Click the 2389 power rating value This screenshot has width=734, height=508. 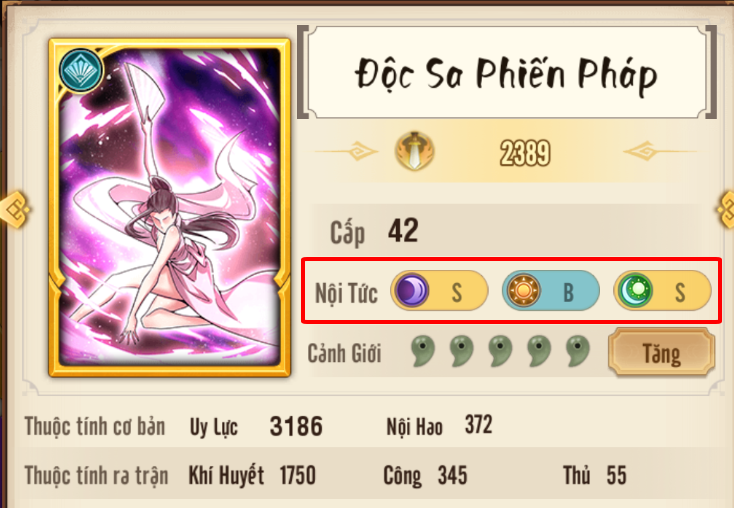pos(525,153)
